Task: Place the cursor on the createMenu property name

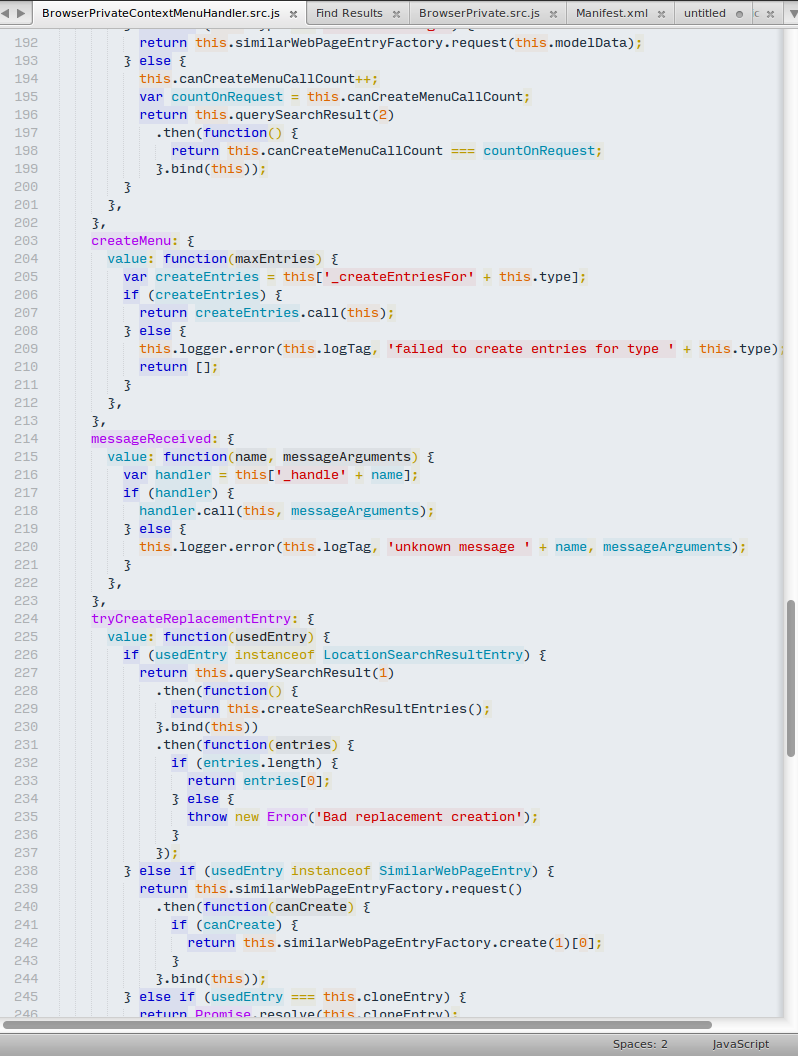Action: tap(131, 241)
